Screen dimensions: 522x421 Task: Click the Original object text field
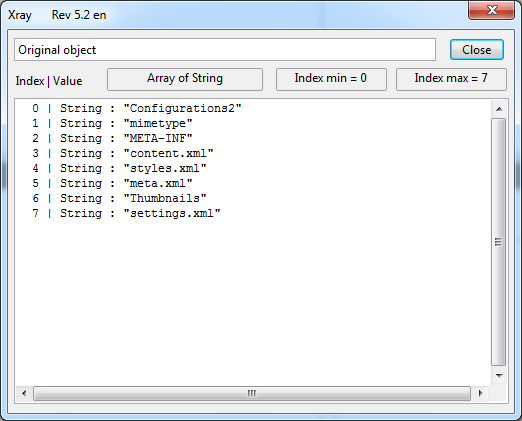225,50
